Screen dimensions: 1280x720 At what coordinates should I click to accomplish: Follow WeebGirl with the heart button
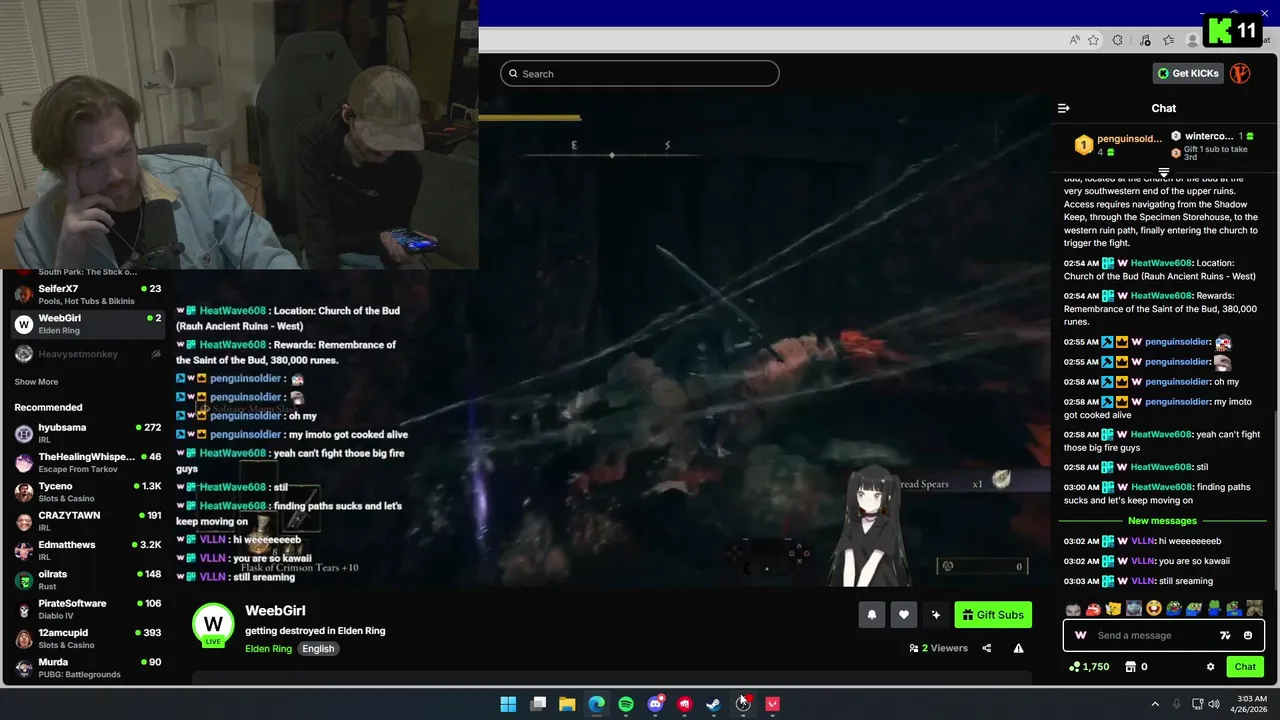click(x=903, y=615)
